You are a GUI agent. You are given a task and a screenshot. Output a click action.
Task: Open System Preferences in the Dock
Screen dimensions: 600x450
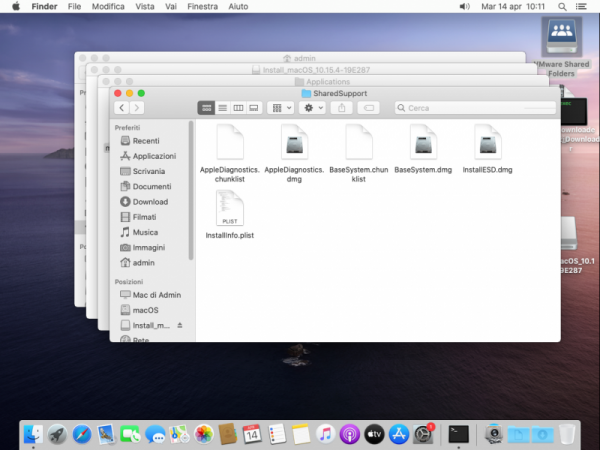tap(423, 434)
